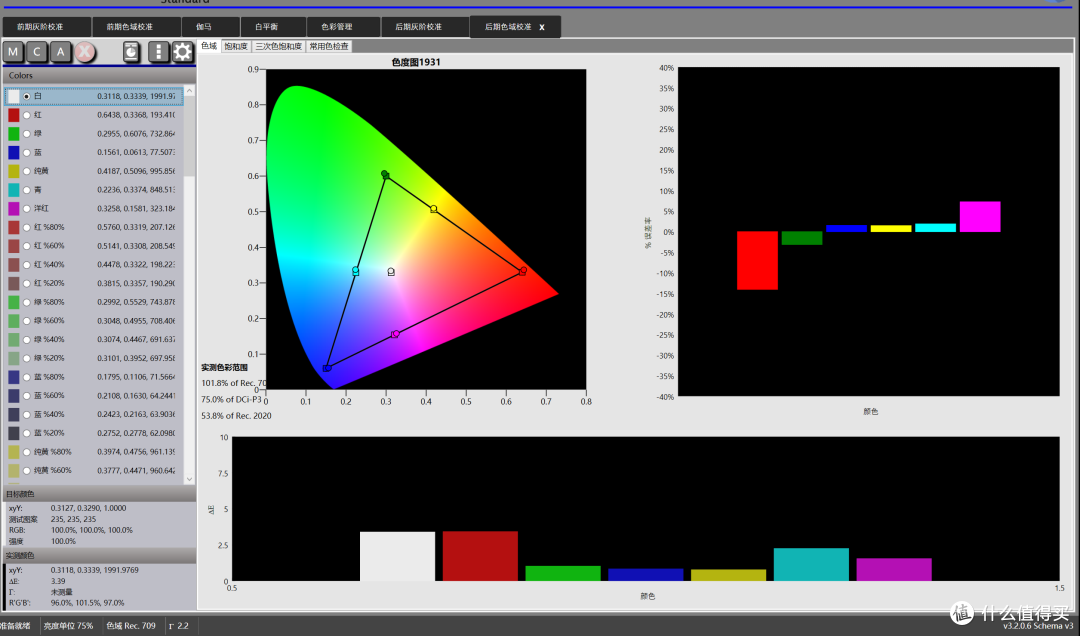Select the 绿 color radio button
1080x636 pixels.
point(27,134)
